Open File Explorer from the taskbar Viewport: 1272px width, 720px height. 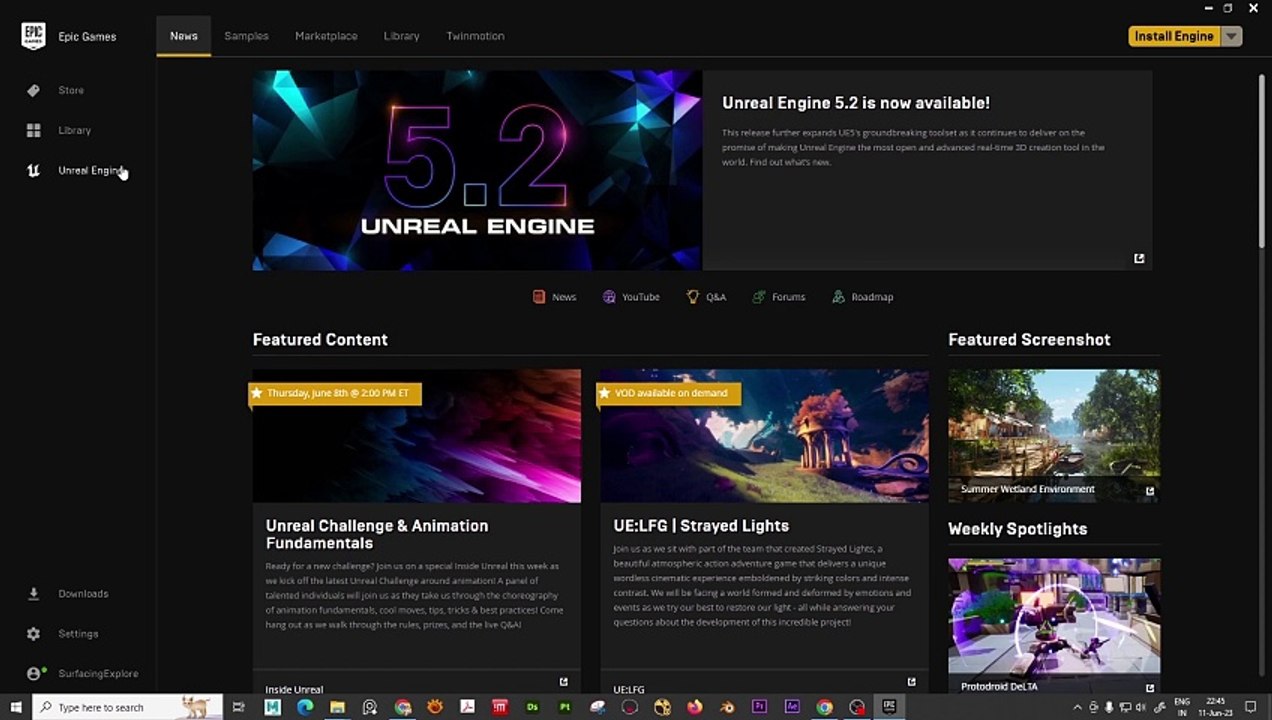337,707
